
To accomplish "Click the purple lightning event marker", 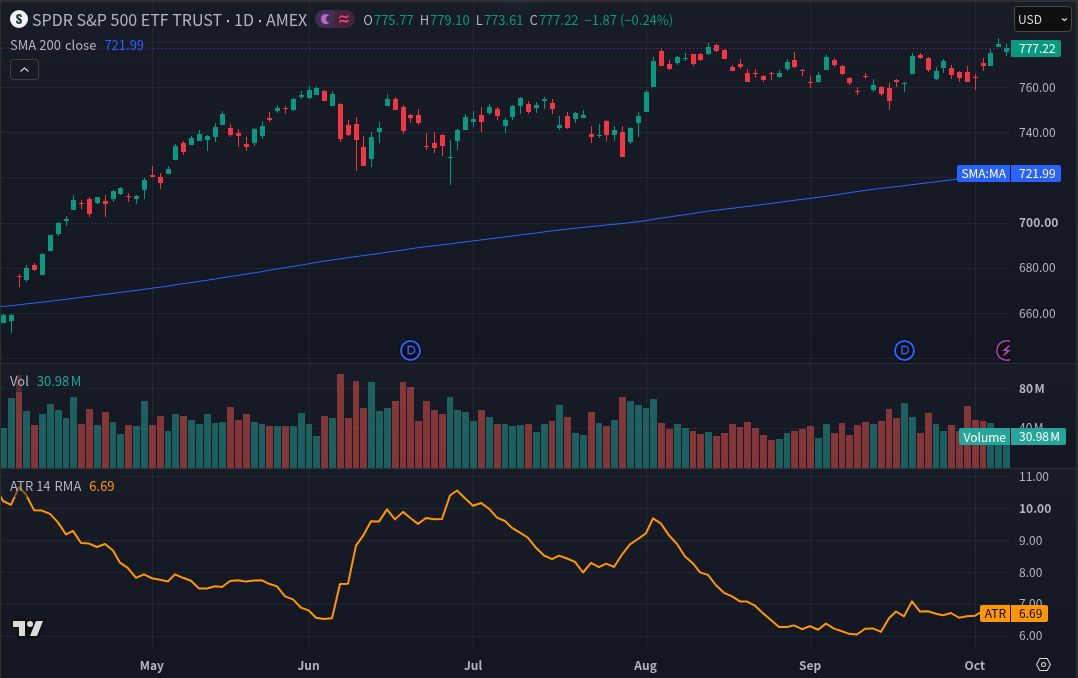I will coord(1004,351).
